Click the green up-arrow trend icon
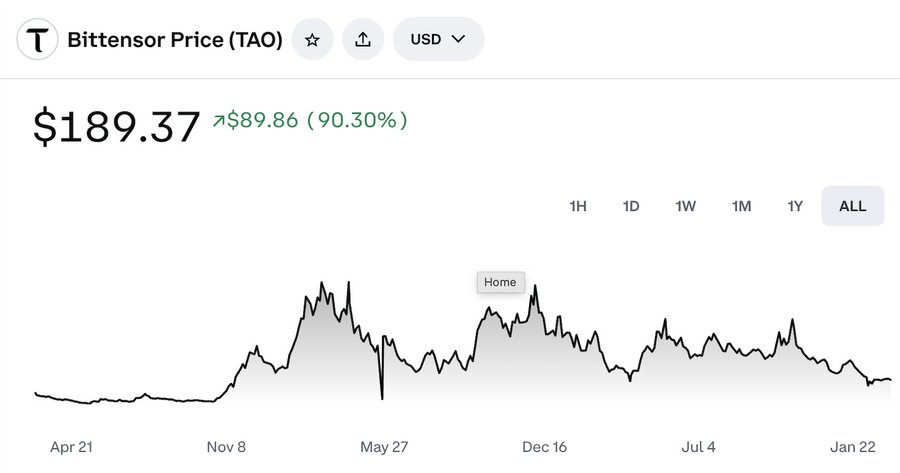Image resolution: width=900 pixels, height=473 pixels. (x=218, y=121)
